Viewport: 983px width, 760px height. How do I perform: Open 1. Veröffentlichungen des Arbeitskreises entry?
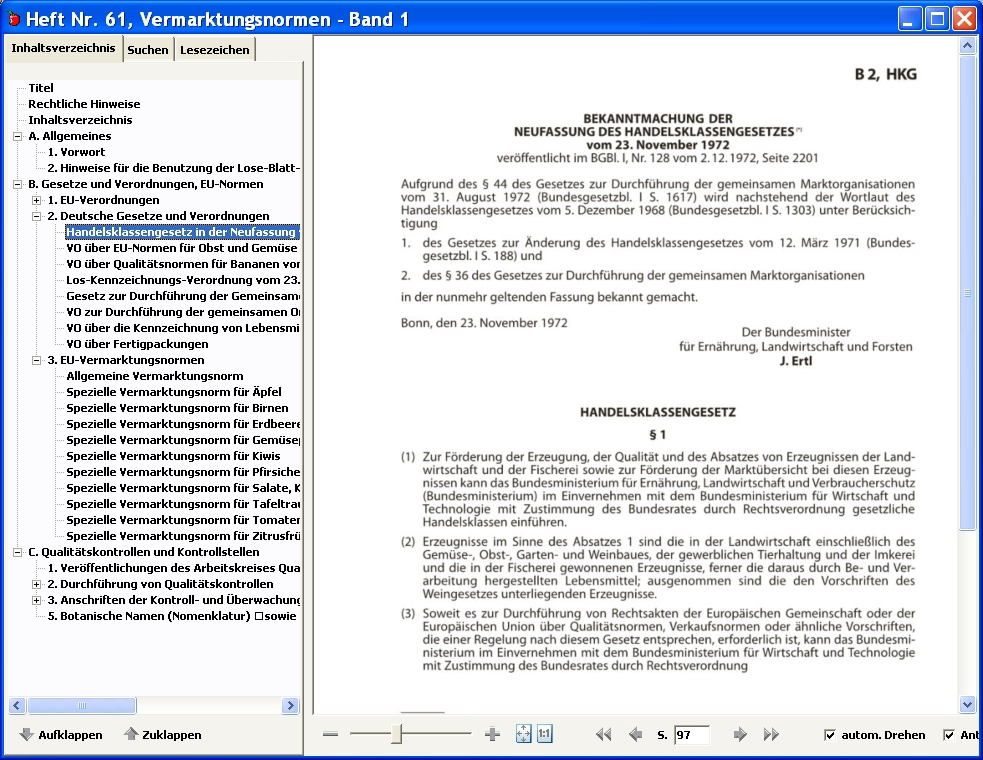coord(174,568)
